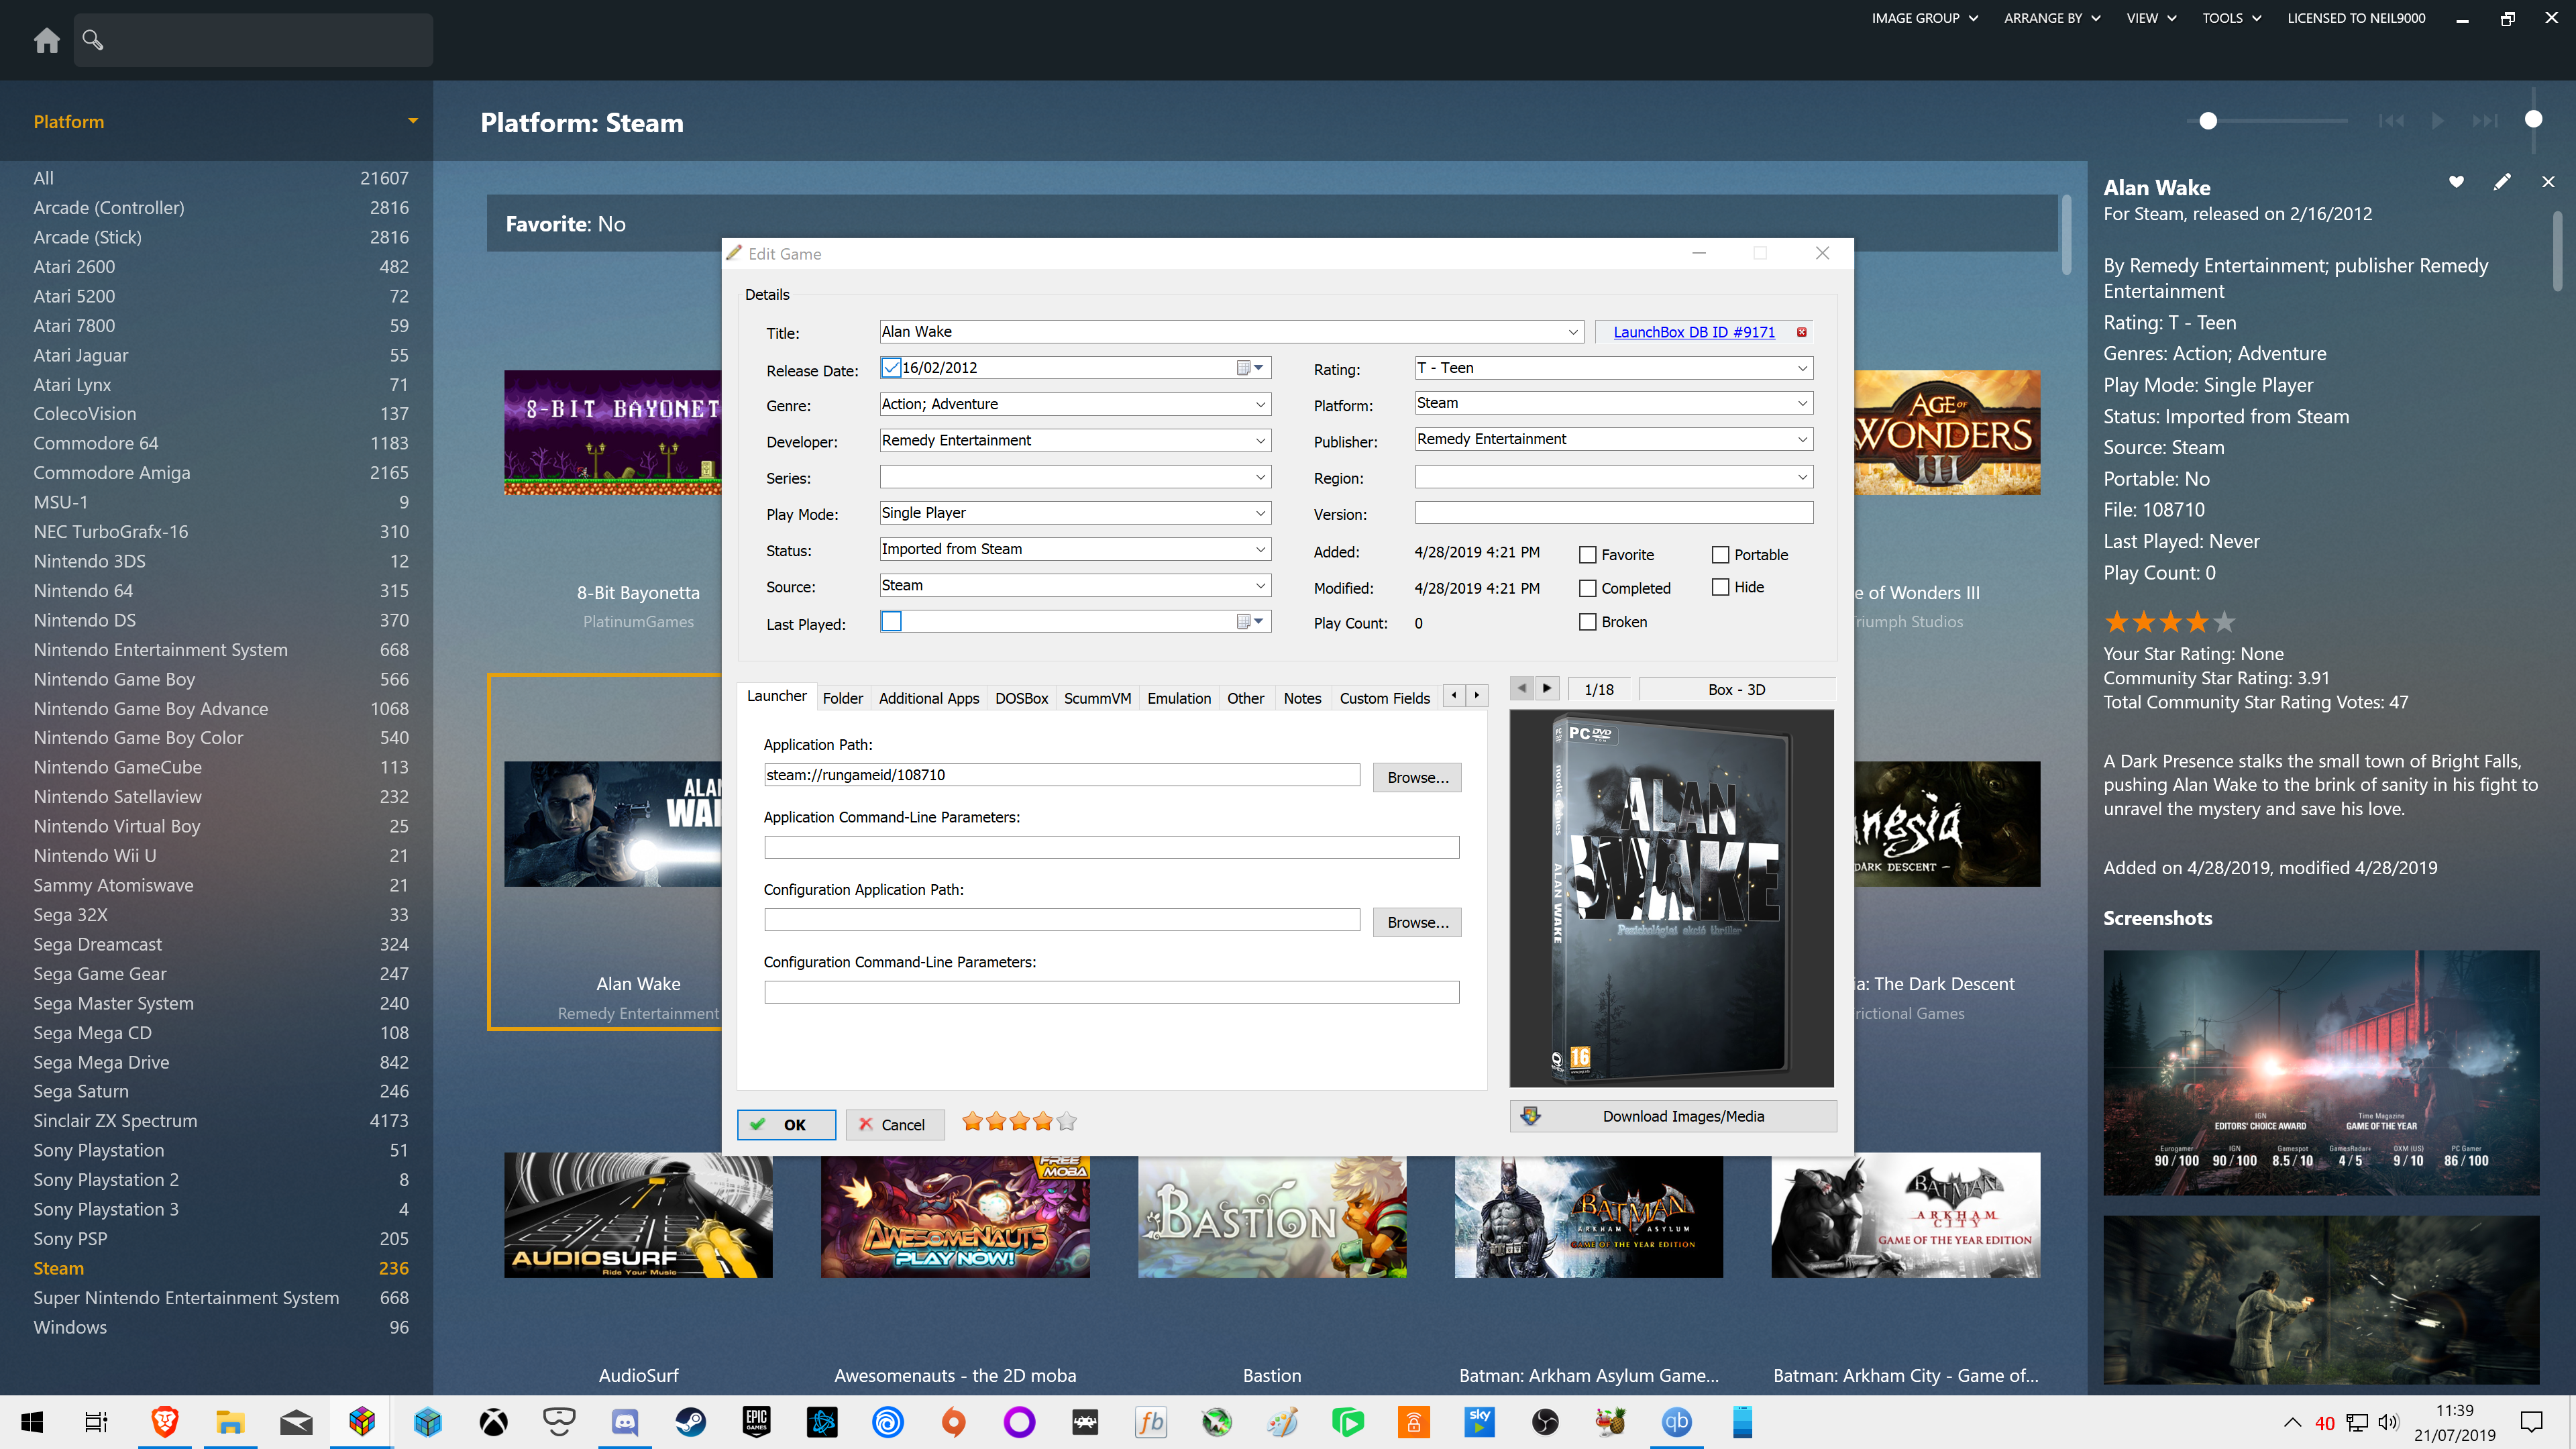This screenshot has width=2576, height=1449.
Task: Open the Last Played calendar picker
Action: (x=1251, y=621)
